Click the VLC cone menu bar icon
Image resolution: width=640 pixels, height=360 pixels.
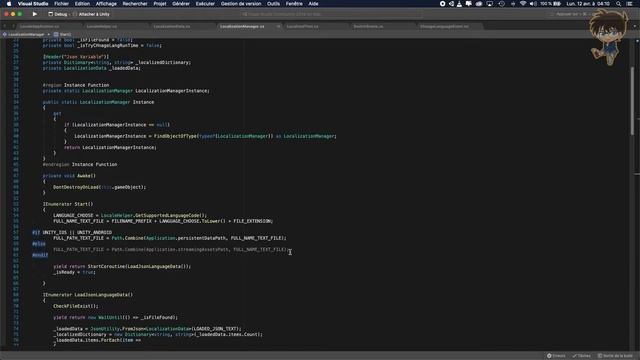[x=460, y=4]
